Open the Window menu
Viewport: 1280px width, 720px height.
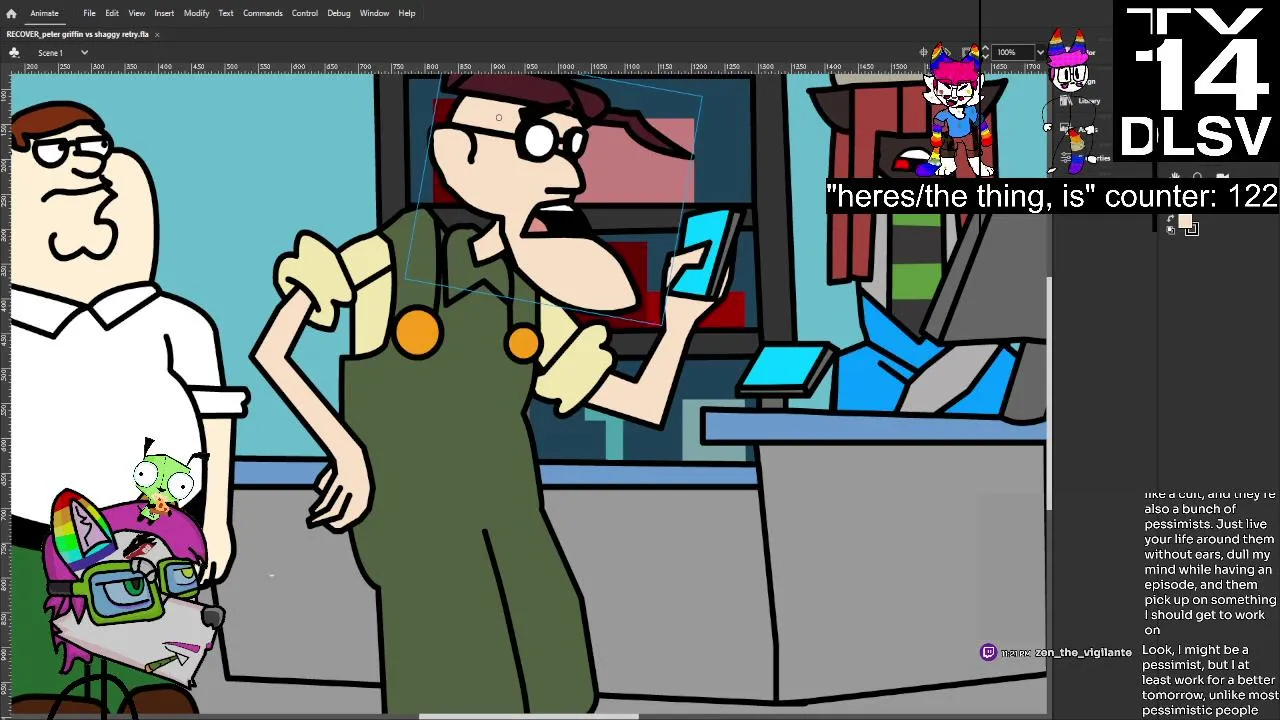(374, 13)
